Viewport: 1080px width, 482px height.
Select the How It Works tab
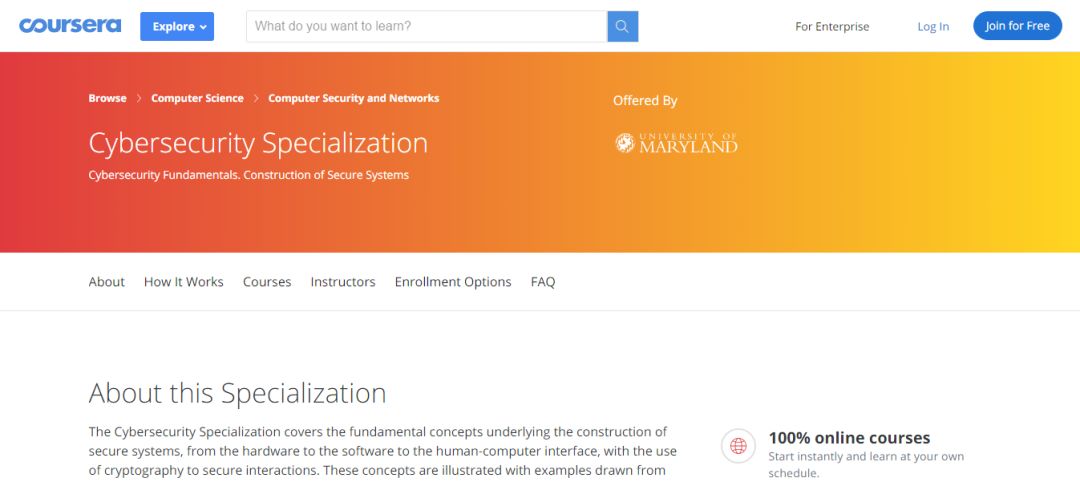(184, 282)
